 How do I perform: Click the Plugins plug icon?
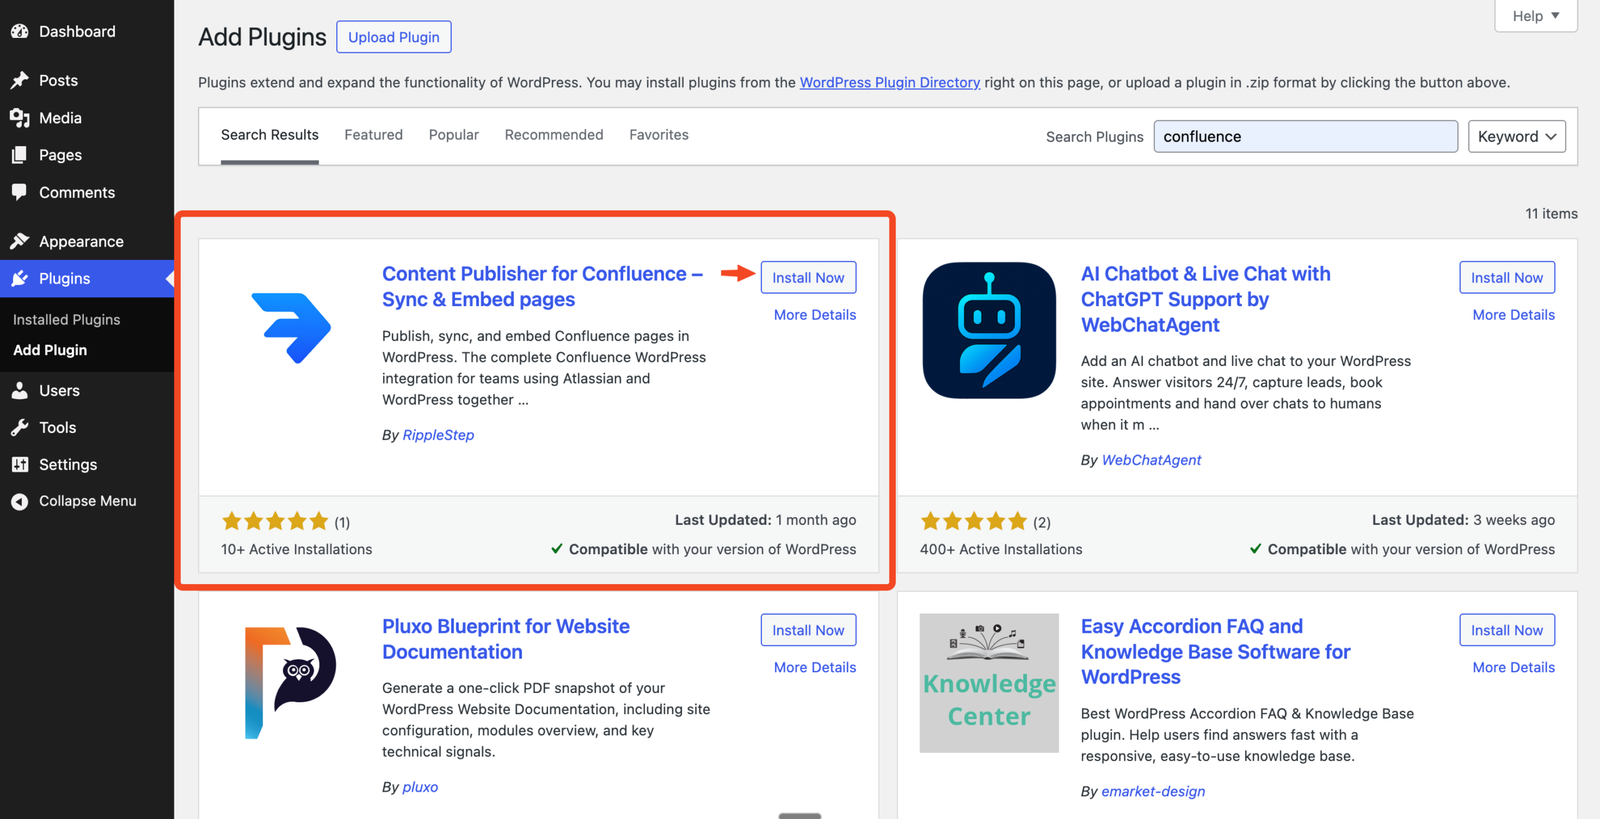(x=19, y=278)
